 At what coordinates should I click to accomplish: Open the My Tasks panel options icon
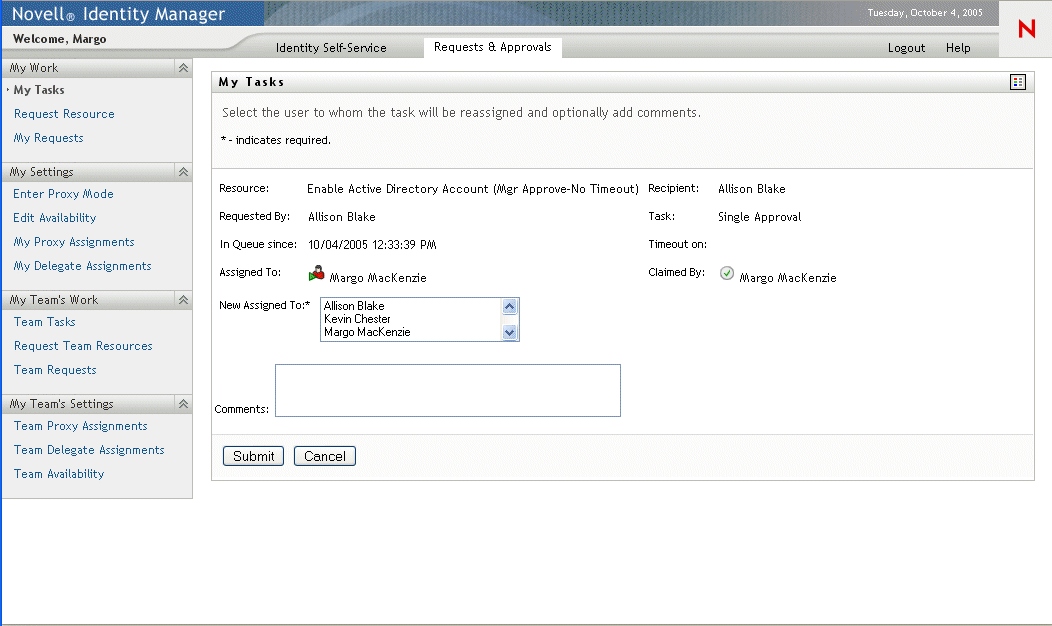point(1018,82)
